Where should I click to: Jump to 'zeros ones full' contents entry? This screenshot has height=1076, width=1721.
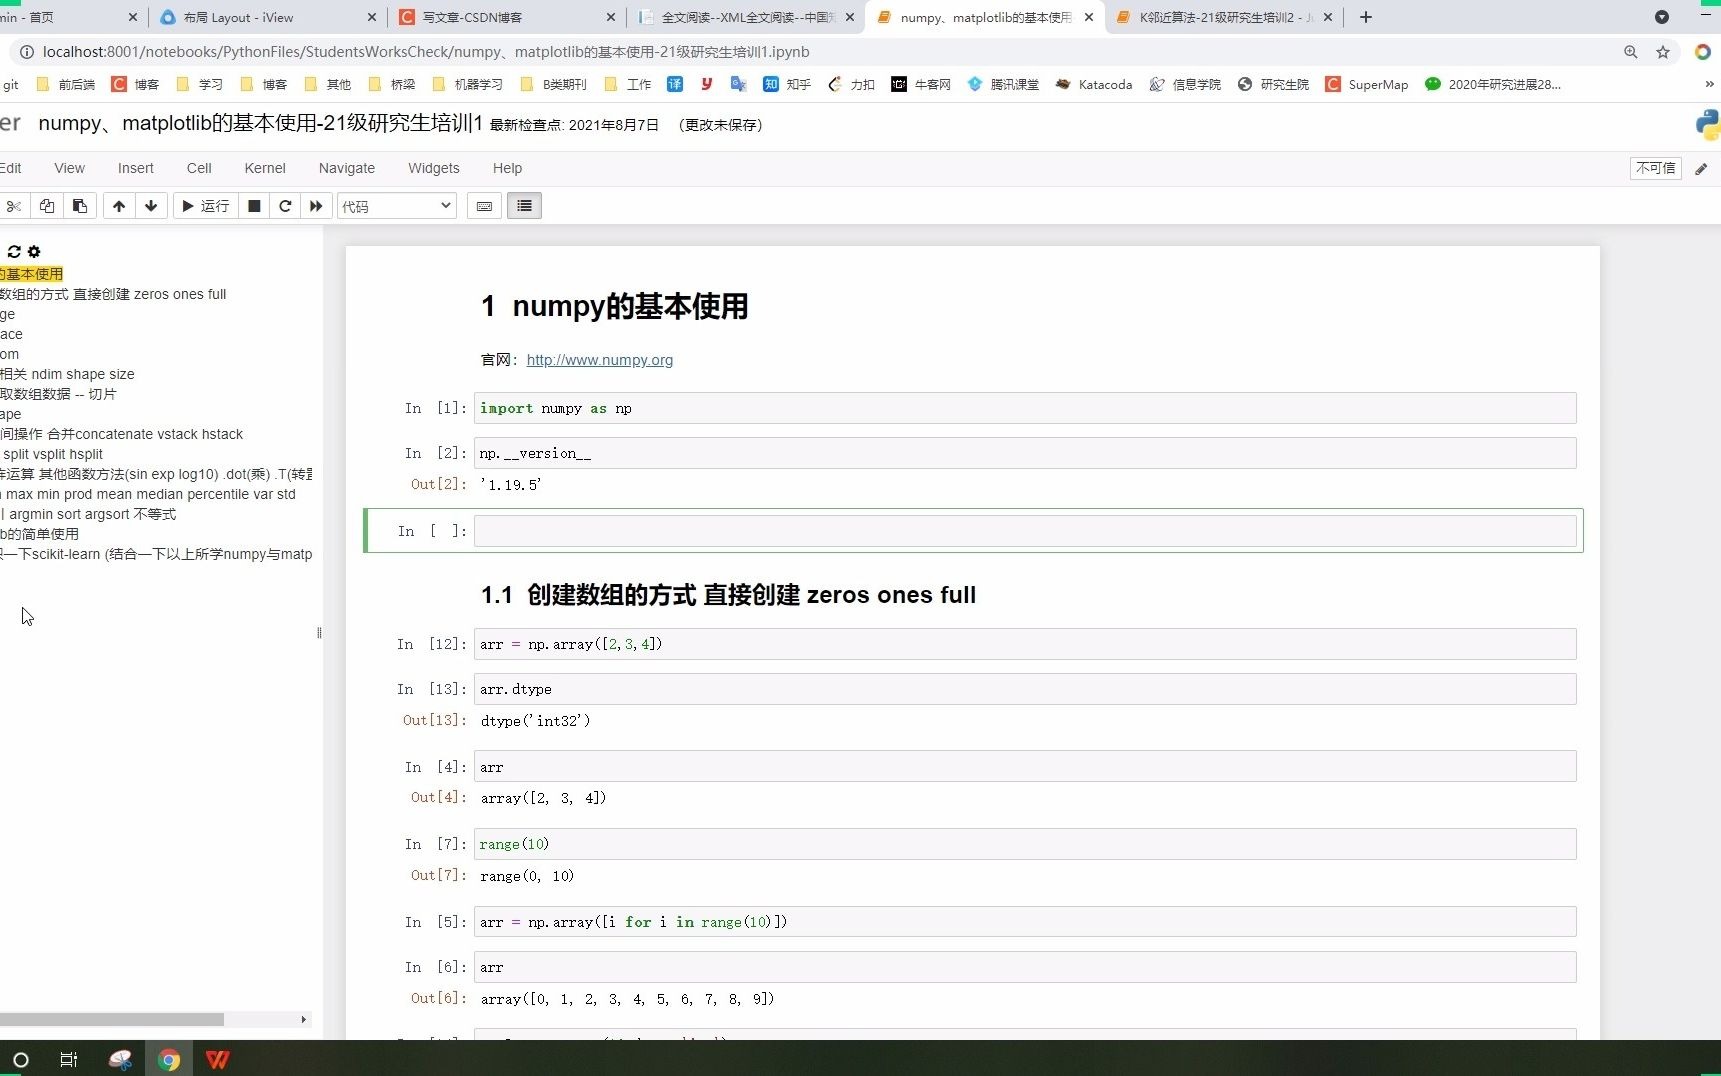pos(113,294)
